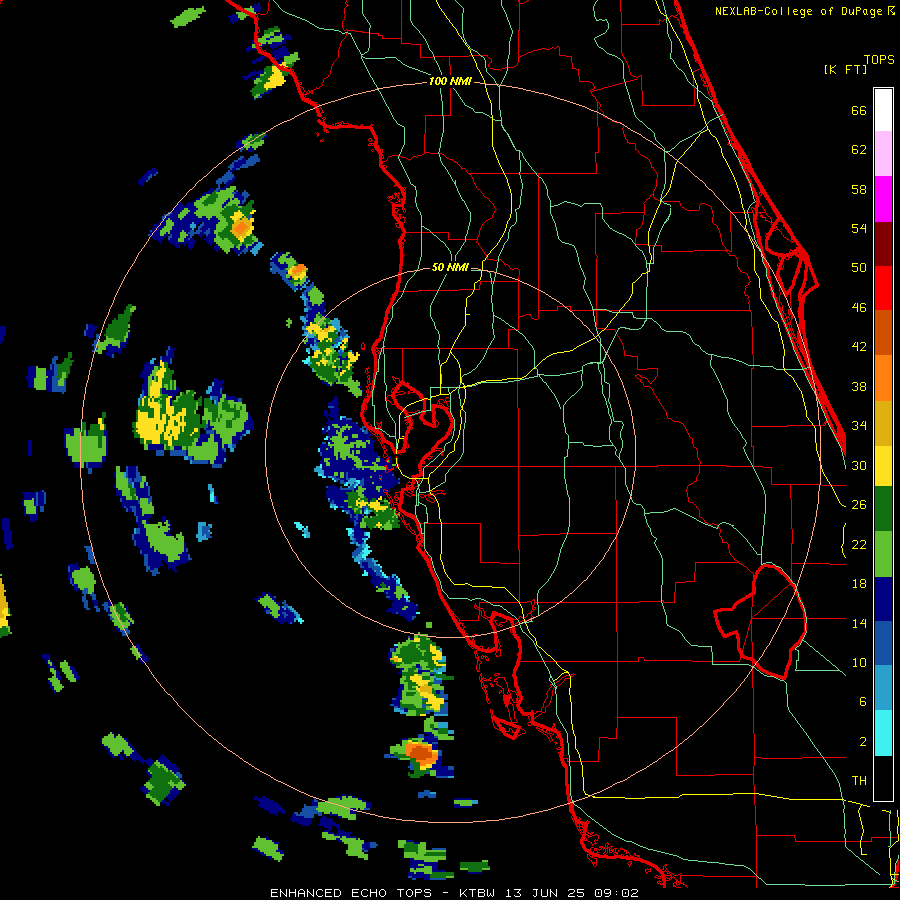900x900 pixels.
Task: Select the 38 legend value
Action: pyautogui.click(x=859, y=387)
